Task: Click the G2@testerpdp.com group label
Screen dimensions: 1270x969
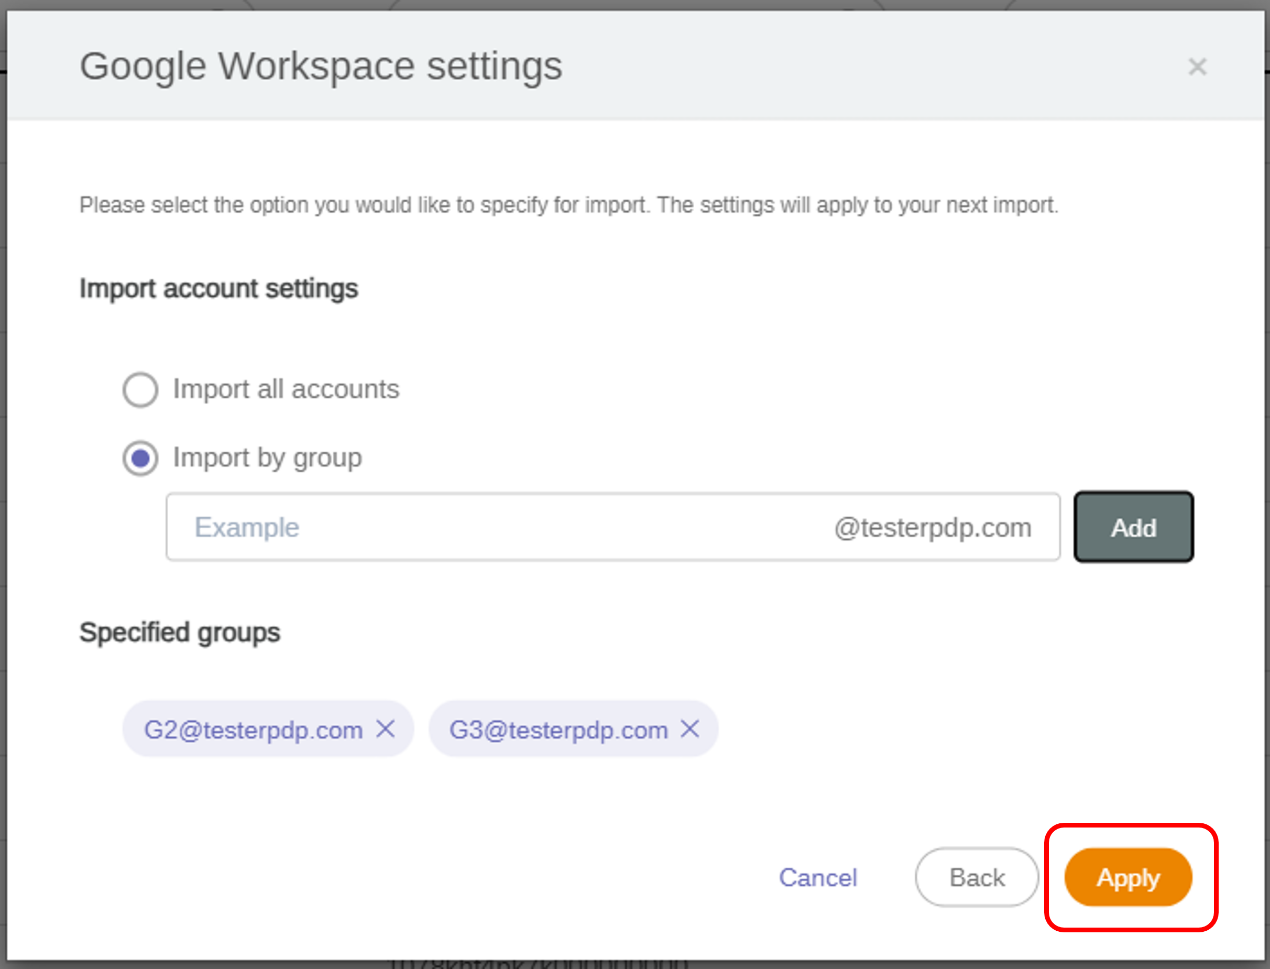Action: coord(253,730)
